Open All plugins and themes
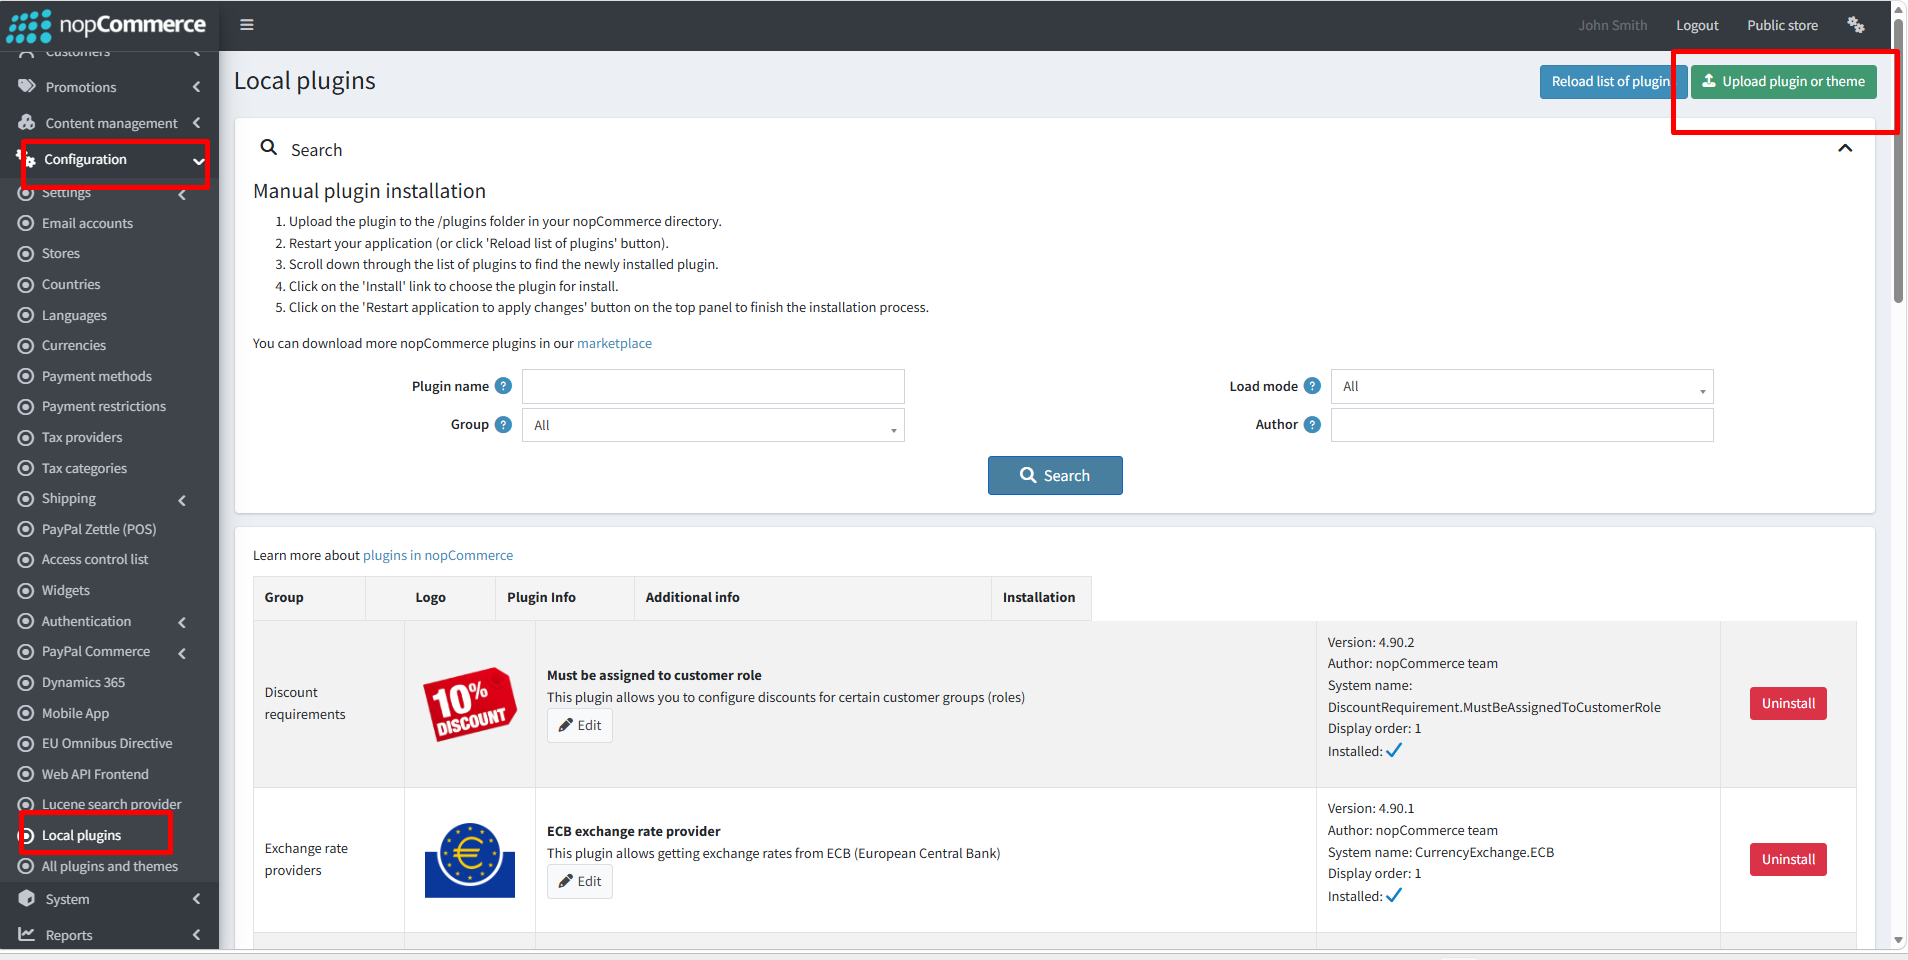Viewport: 1908px width, 960px height. 110,866
